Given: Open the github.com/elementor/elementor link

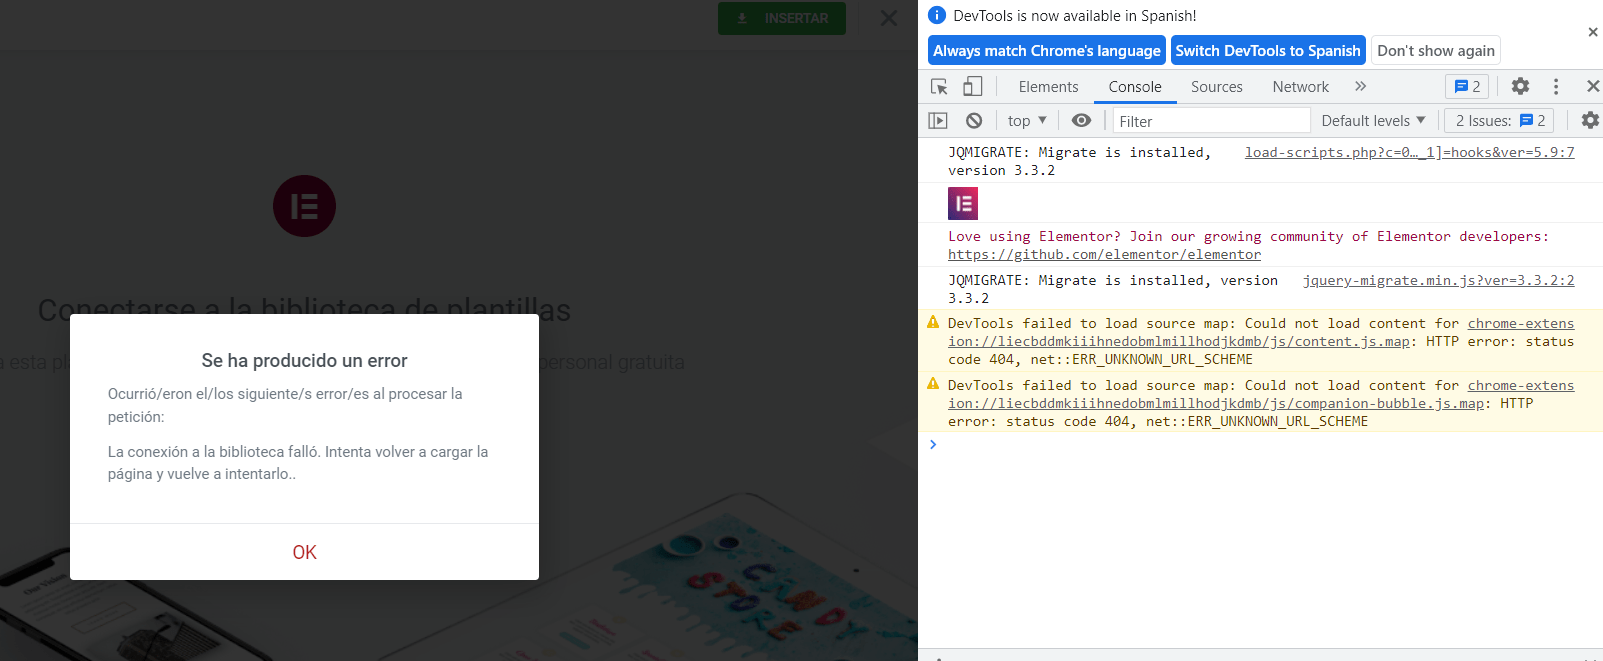Looking at the screenshot, I should [x=1104, y=254].
